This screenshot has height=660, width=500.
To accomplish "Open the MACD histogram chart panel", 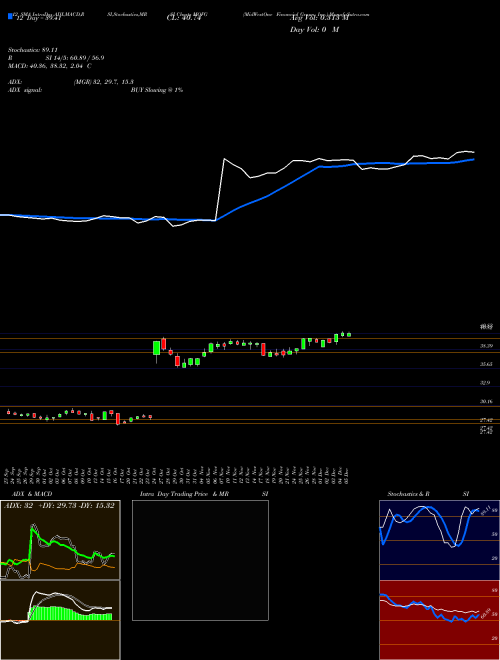I will tap(60, 620).
